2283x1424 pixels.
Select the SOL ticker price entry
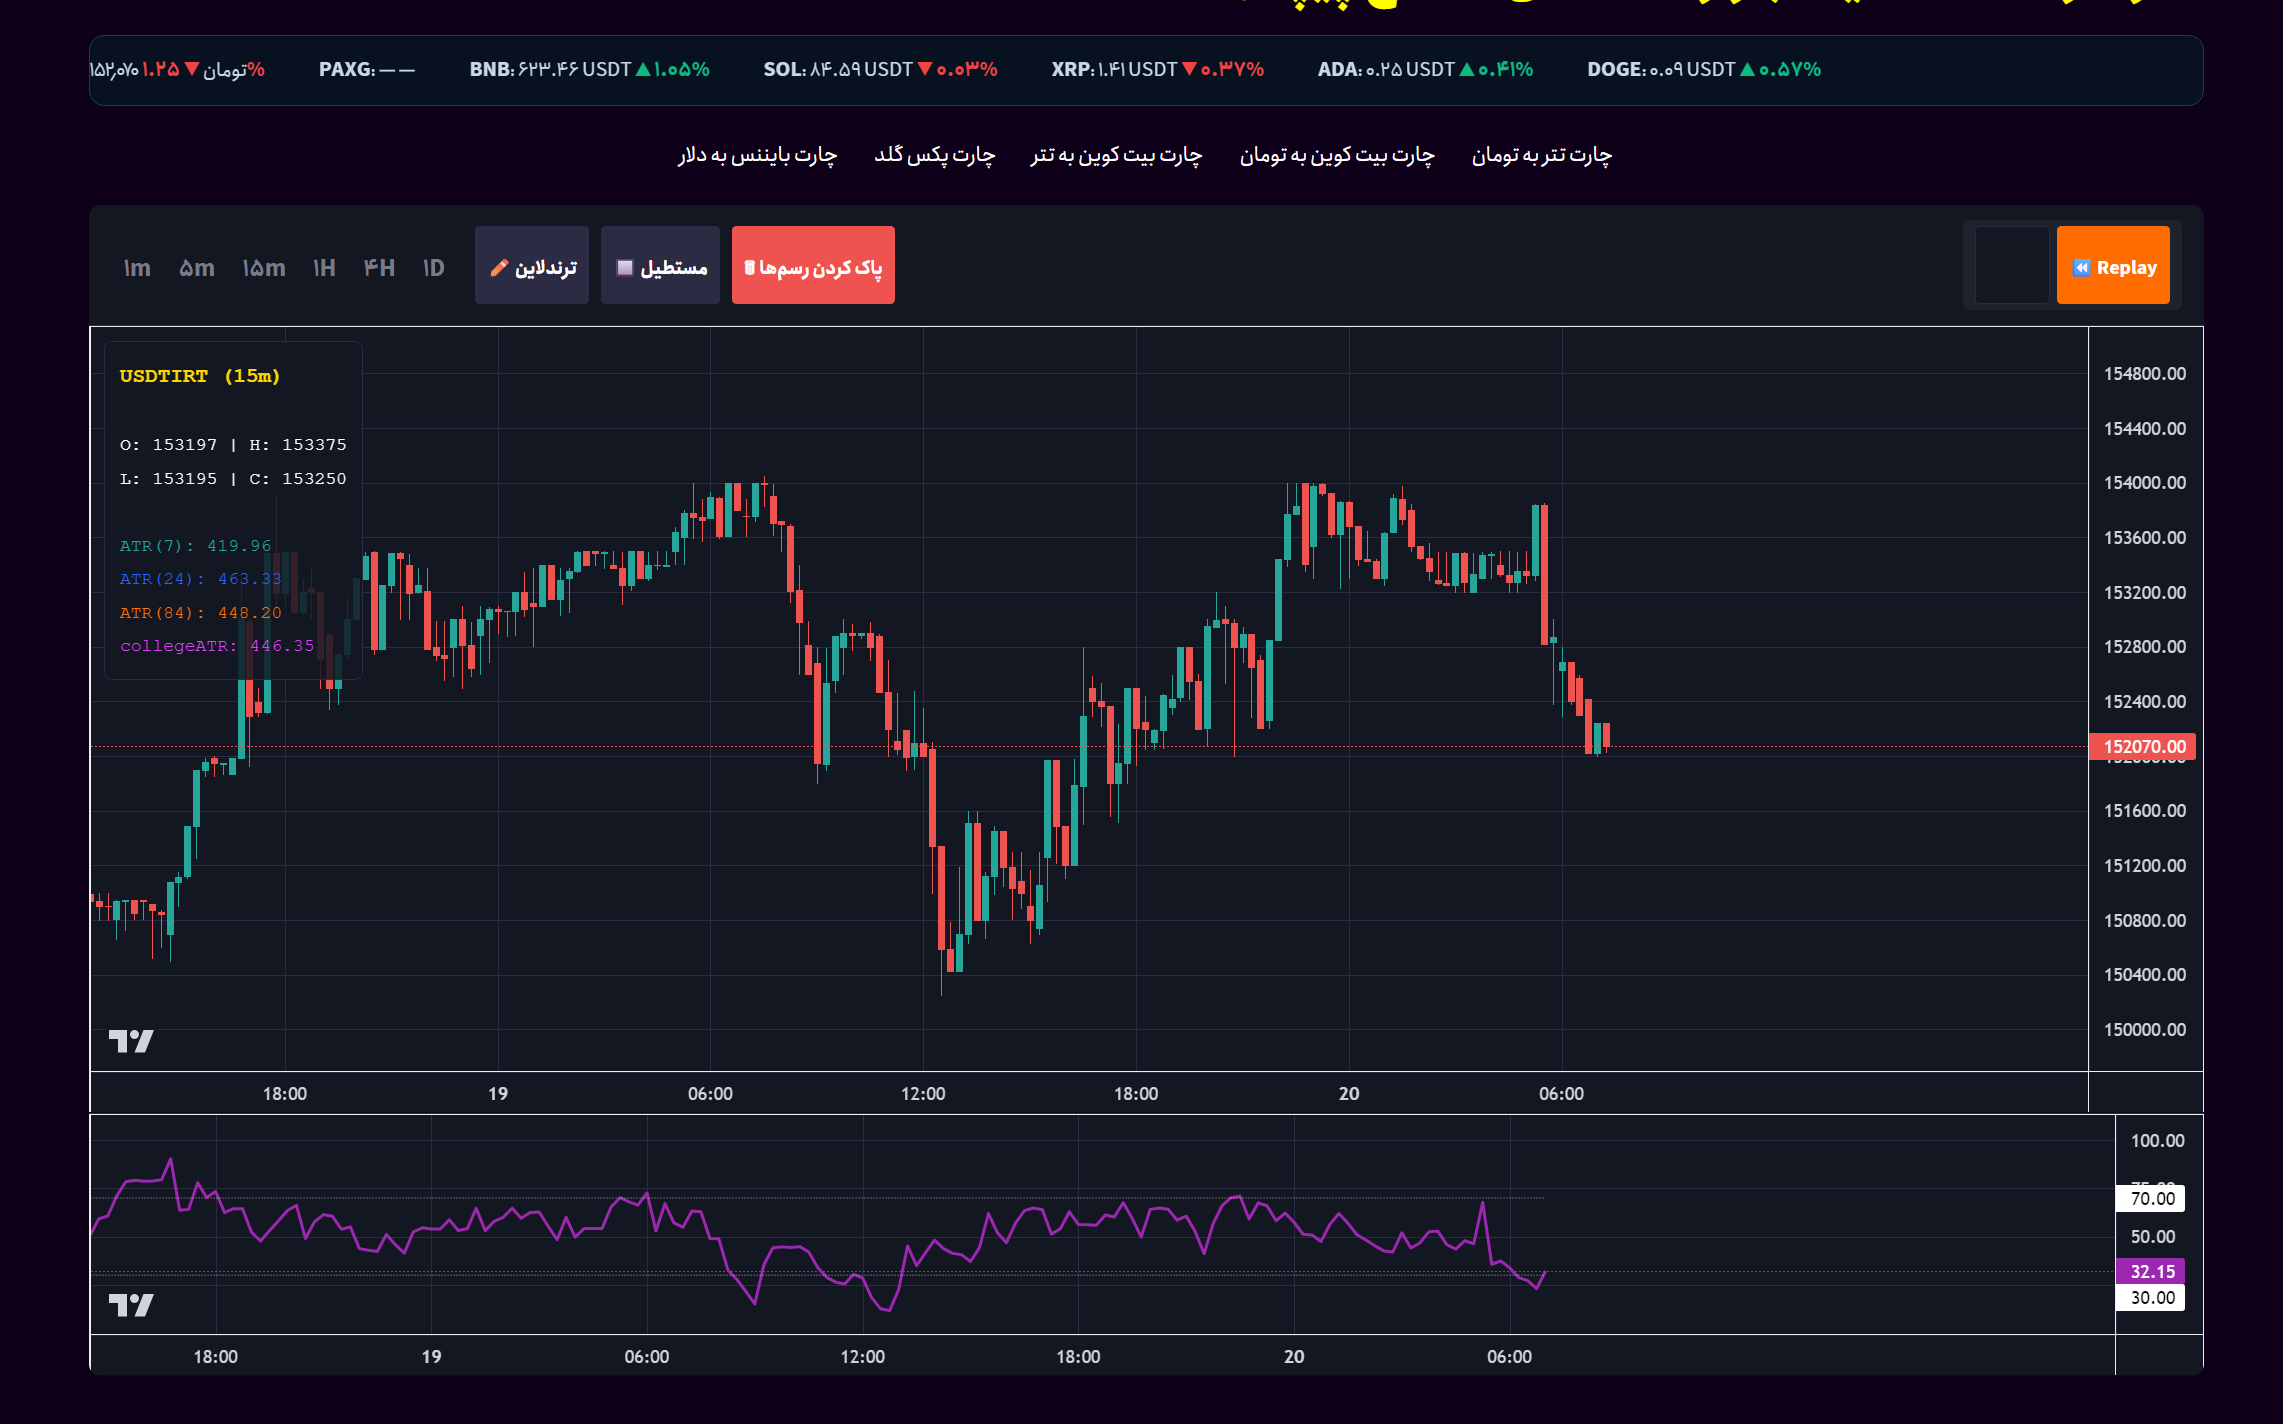(x=880, y=70)
